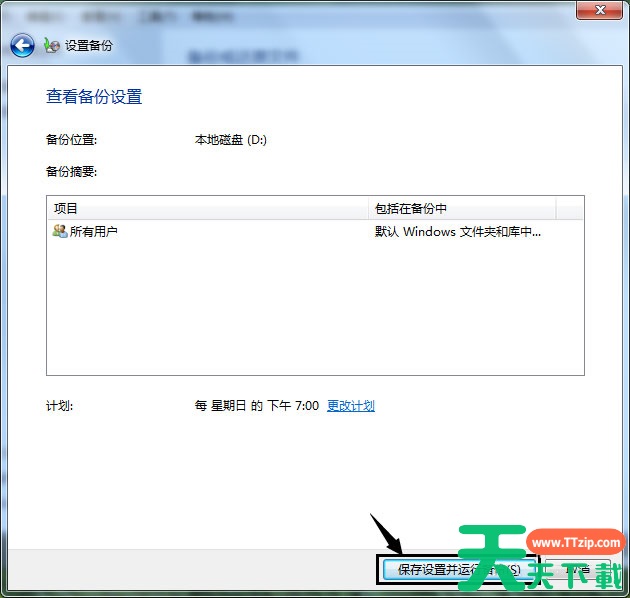Sort by the 项目 column header

point(208,208)
